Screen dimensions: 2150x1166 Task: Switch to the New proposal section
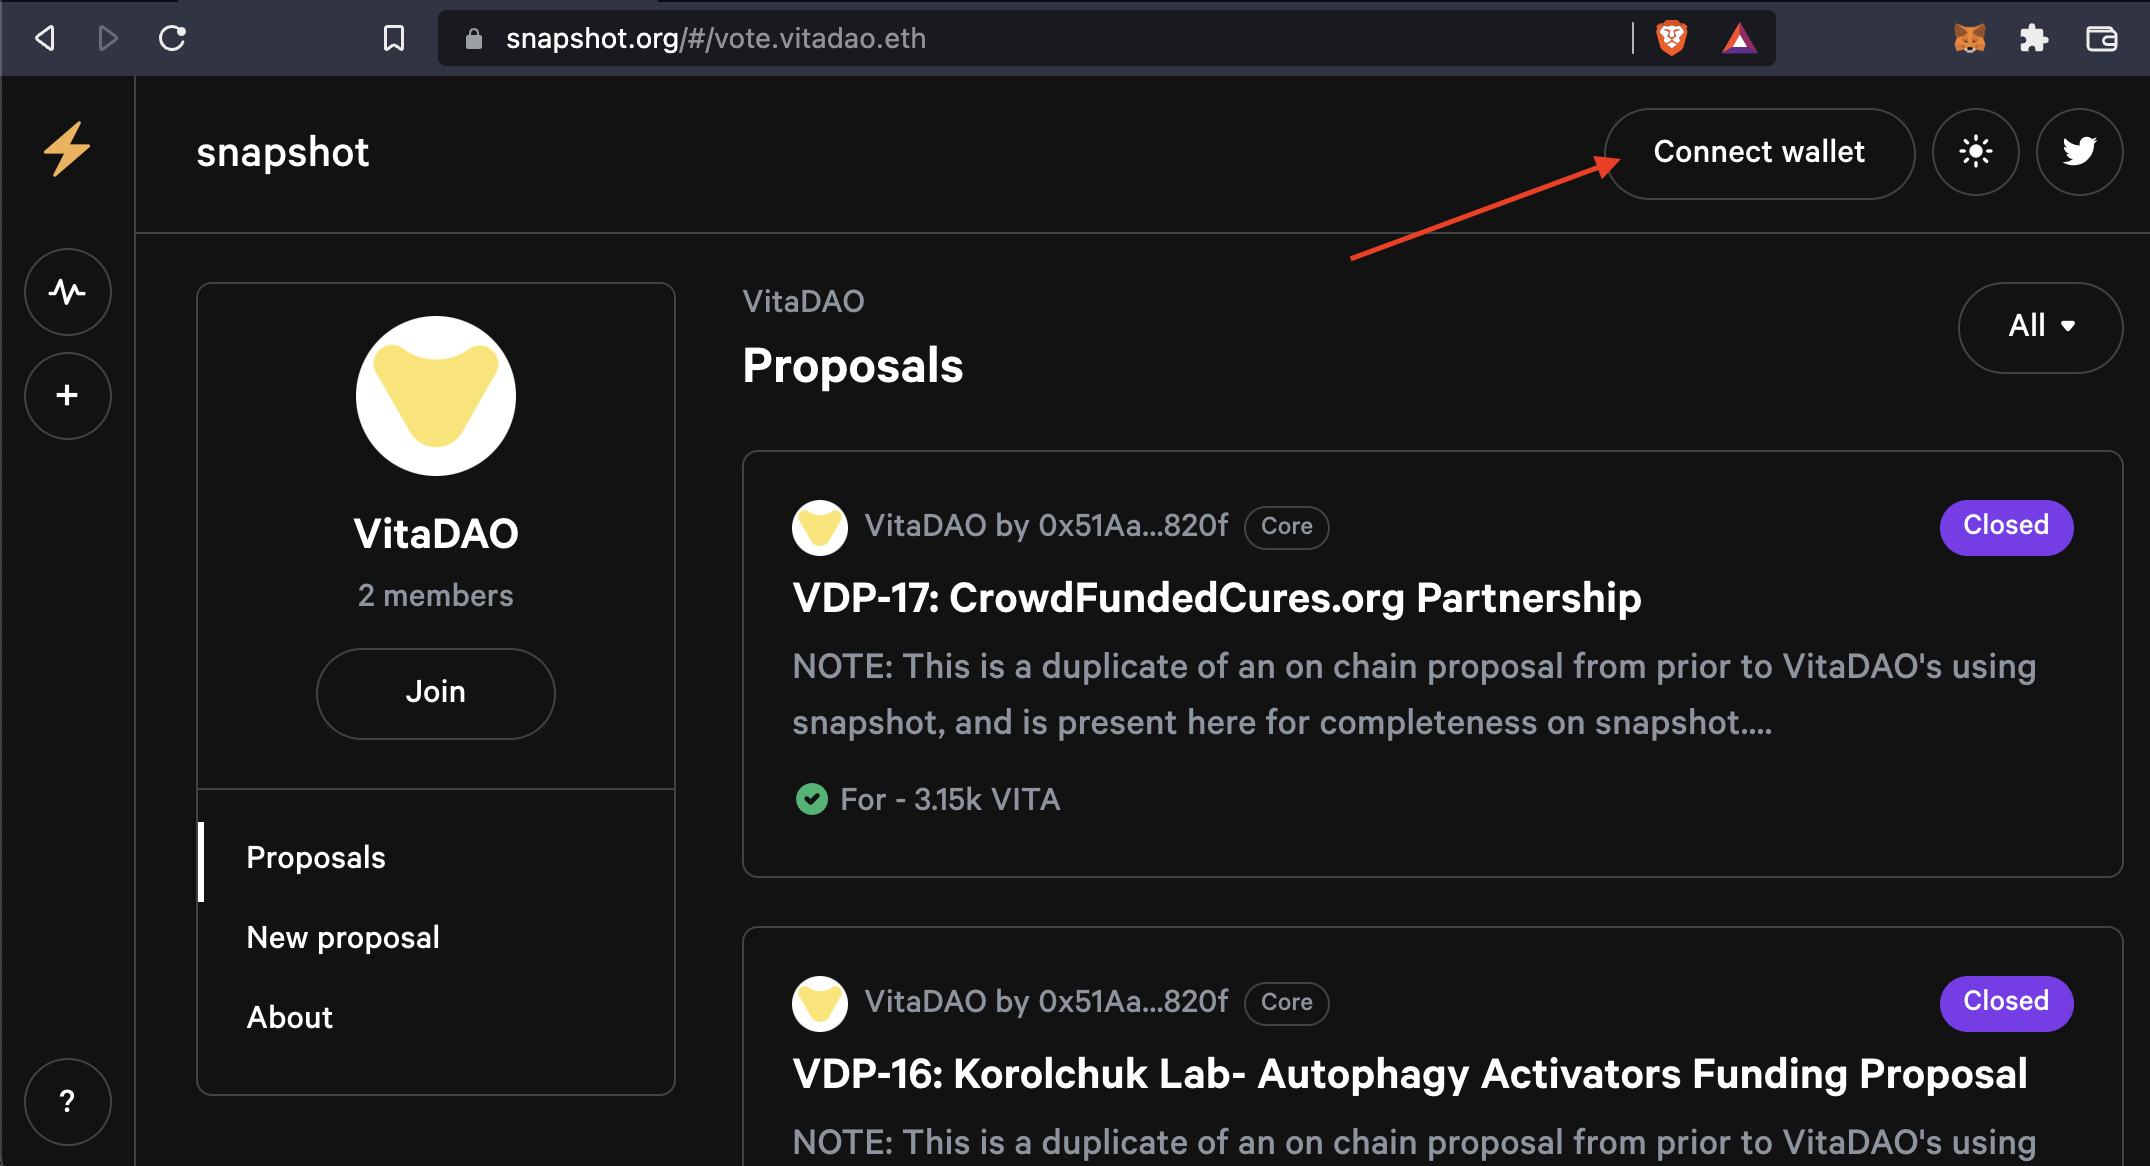pyautogui.click(x=342, y=937)
